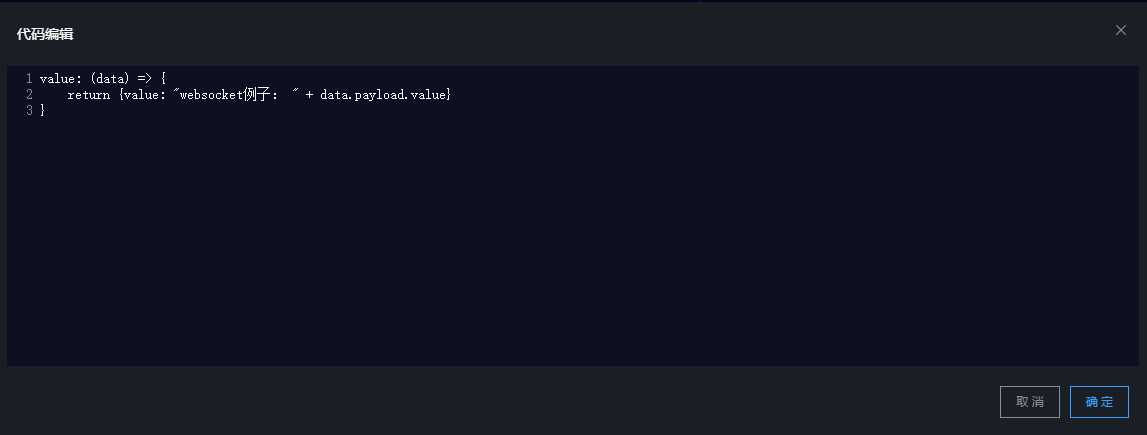Image resolution: width=1147 pixels, height=435 pixels.
Task: Click the + operator on line 2
Action: pos(310,94)
